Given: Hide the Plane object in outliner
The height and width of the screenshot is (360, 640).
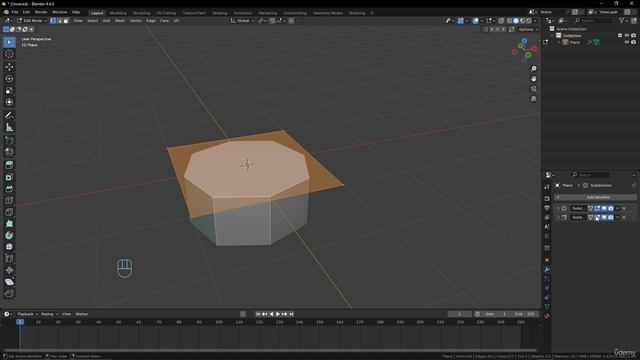Looking at the screenshot, I should coord(627,42).
